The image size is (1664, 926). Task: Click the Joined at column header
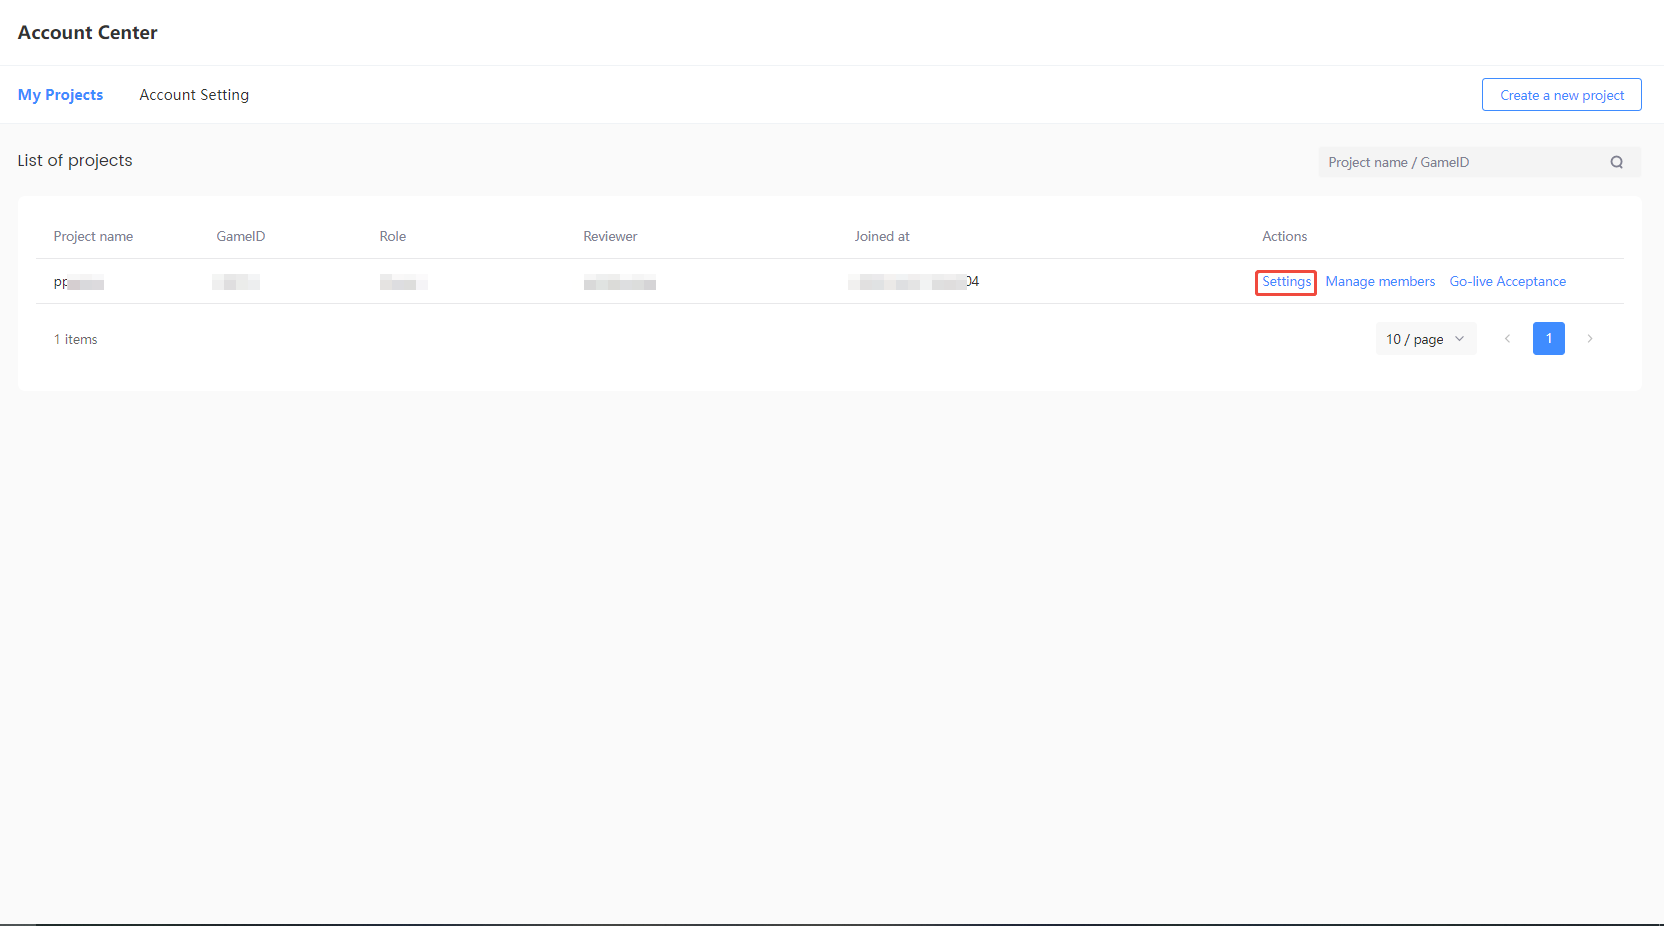click(x=881, y=237)
